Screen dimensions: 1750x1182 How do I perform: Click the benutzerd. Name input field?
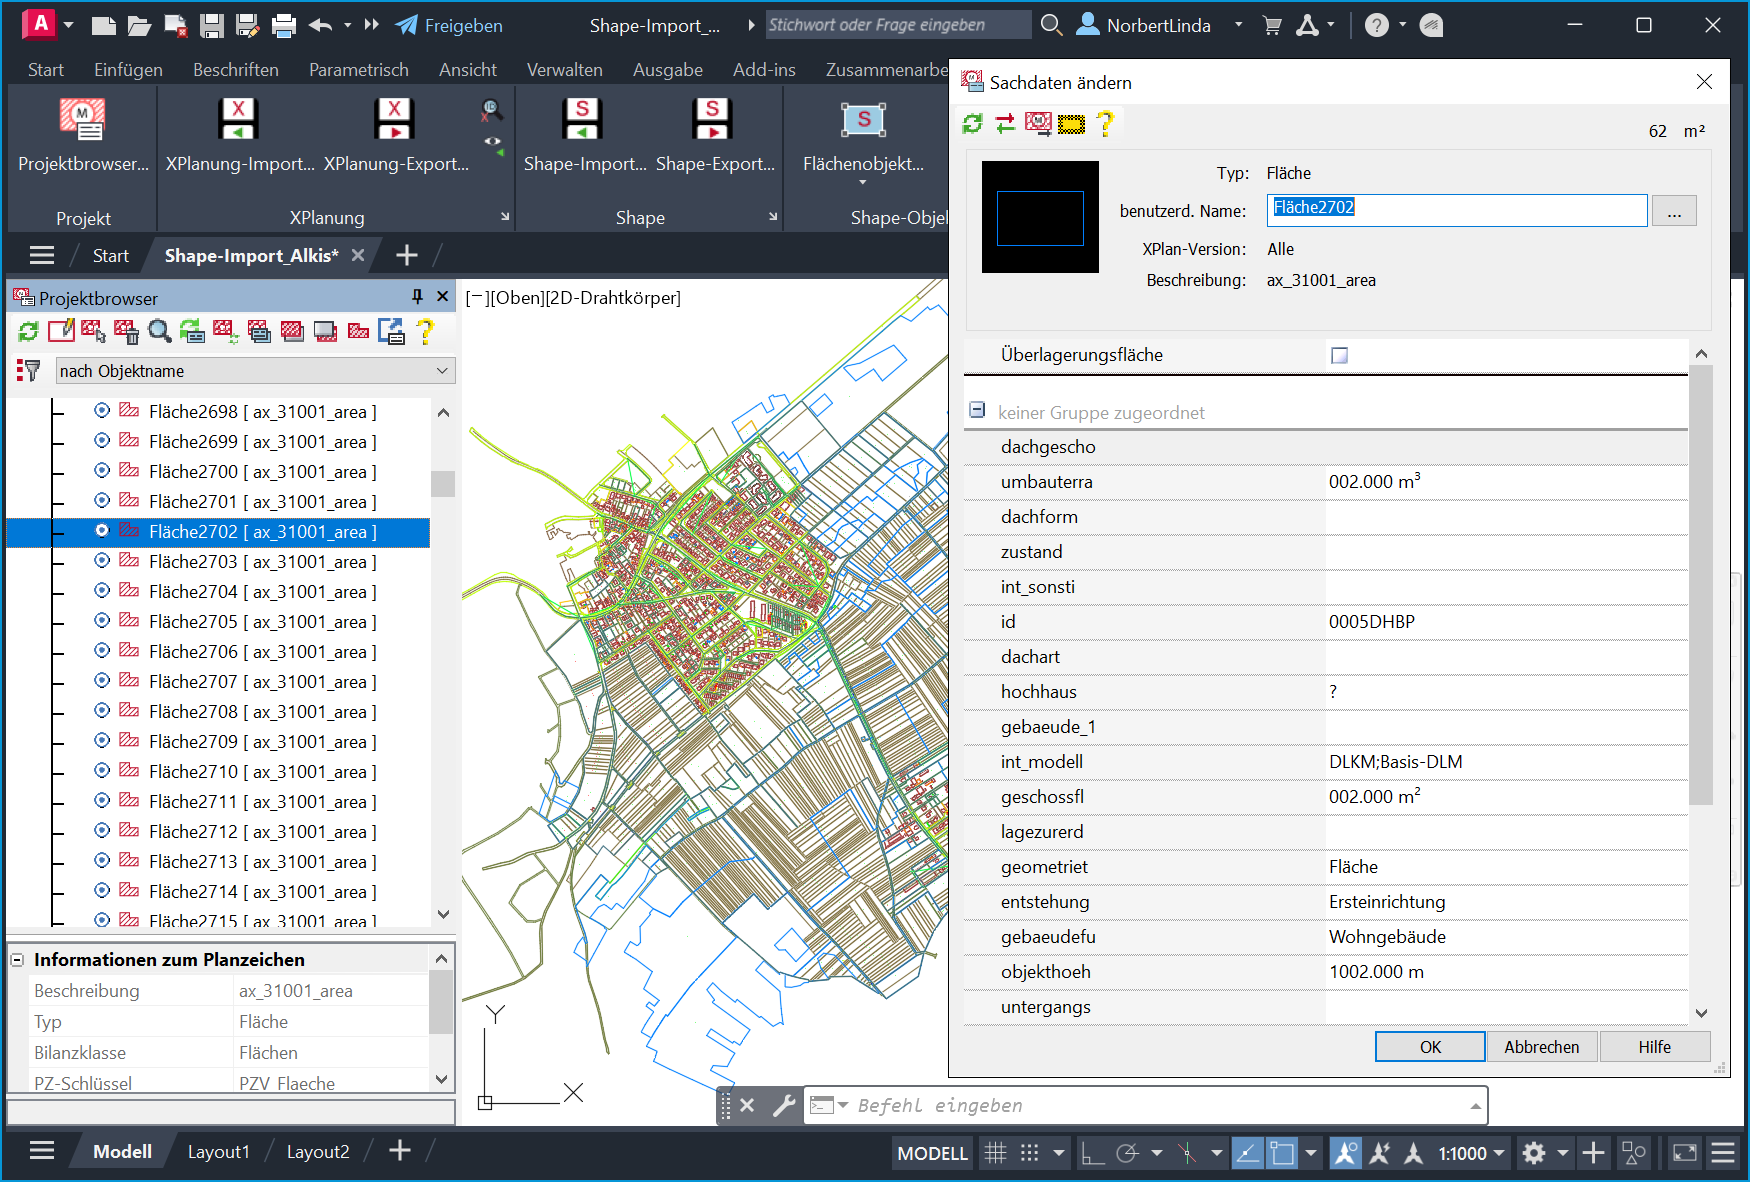1456,210
